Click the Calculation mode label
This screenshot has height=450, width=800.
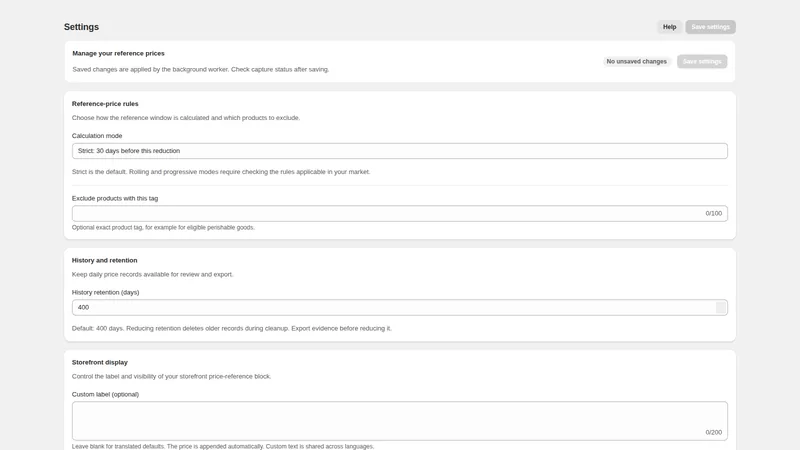[97, 136]
